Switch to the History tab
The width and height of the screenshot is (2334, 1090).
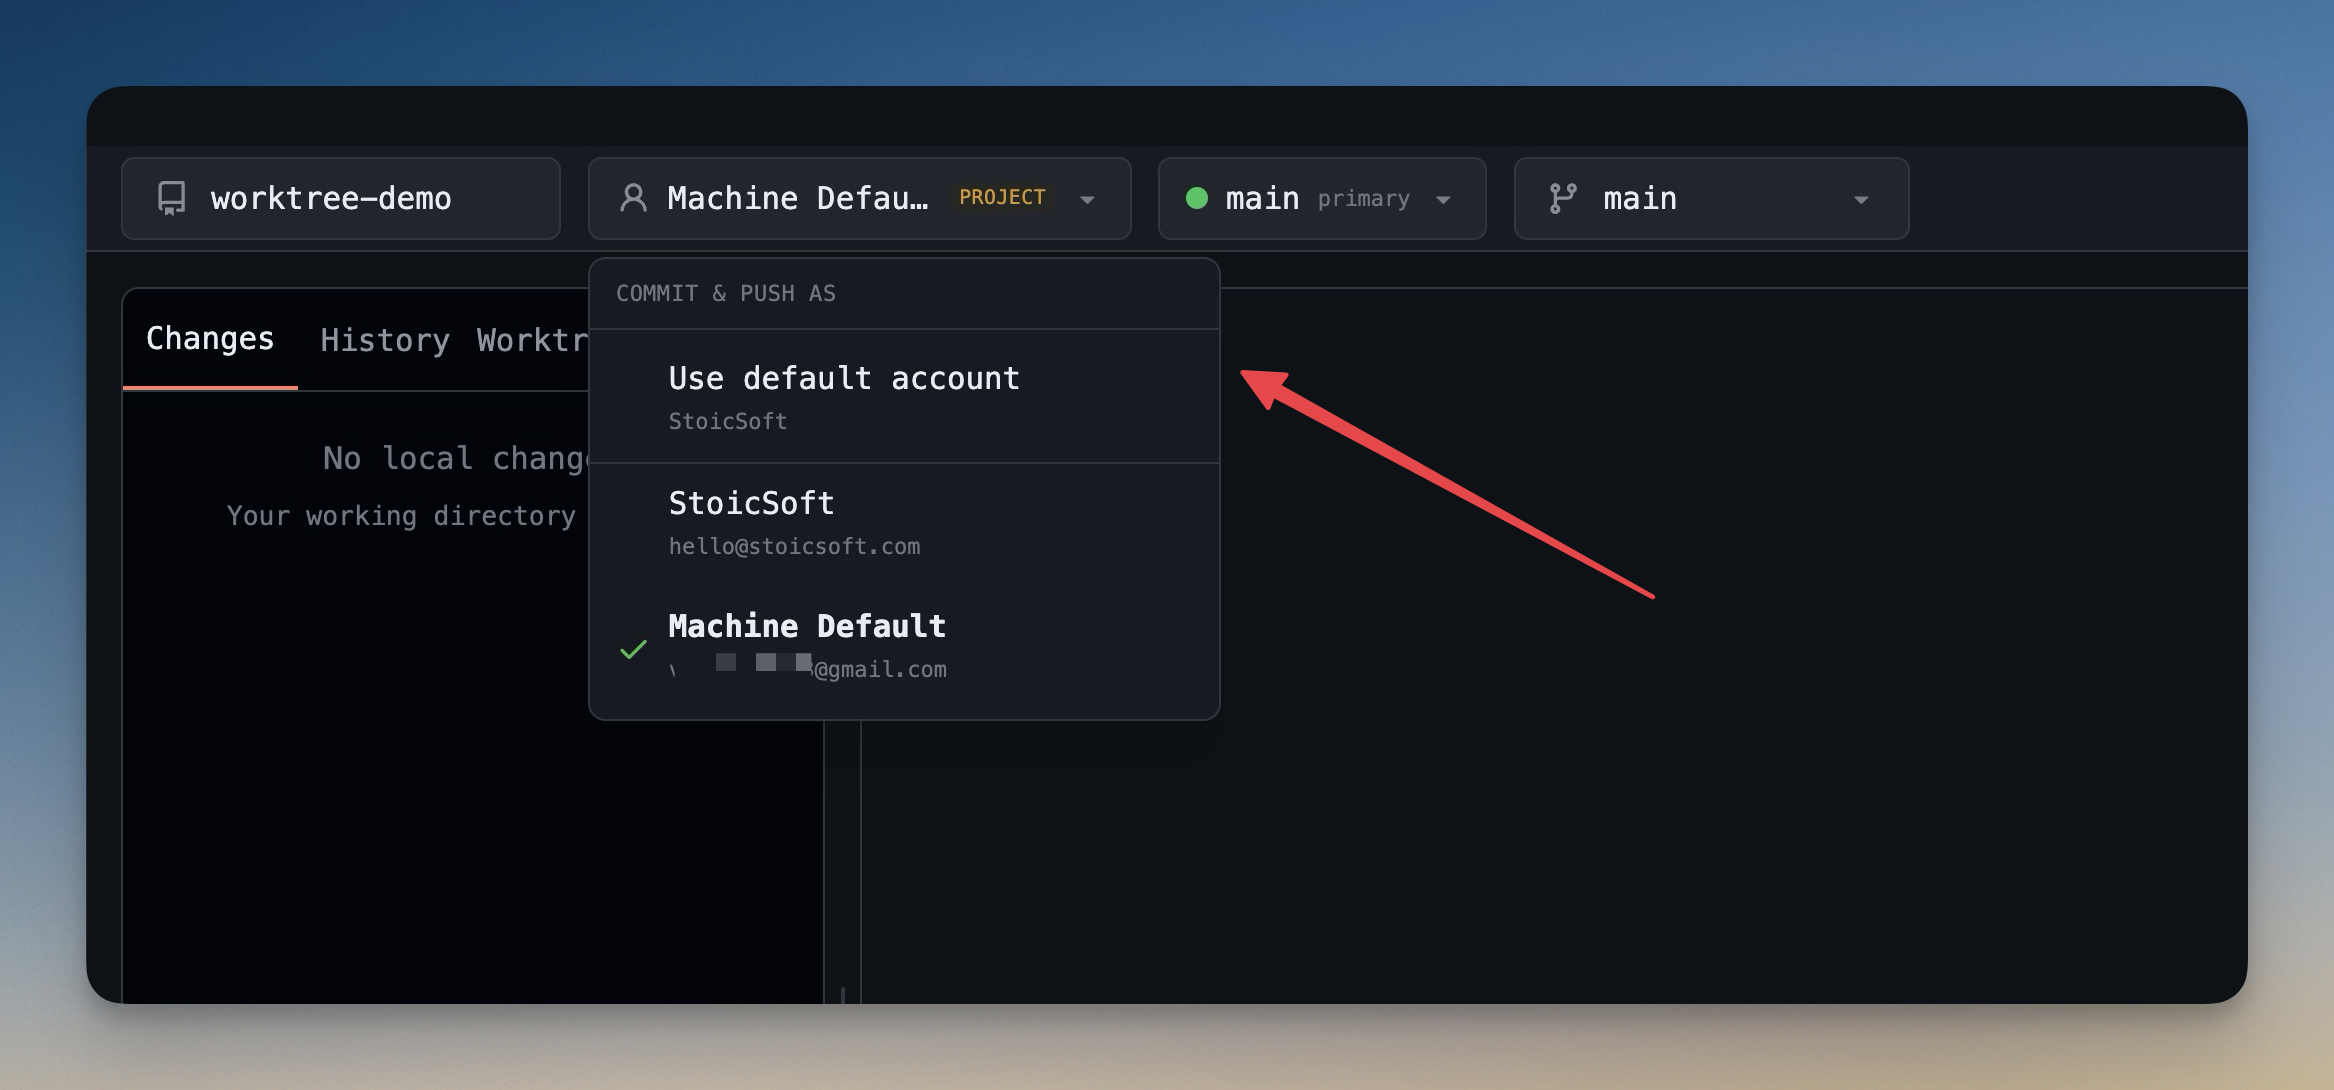coord(384,341)
